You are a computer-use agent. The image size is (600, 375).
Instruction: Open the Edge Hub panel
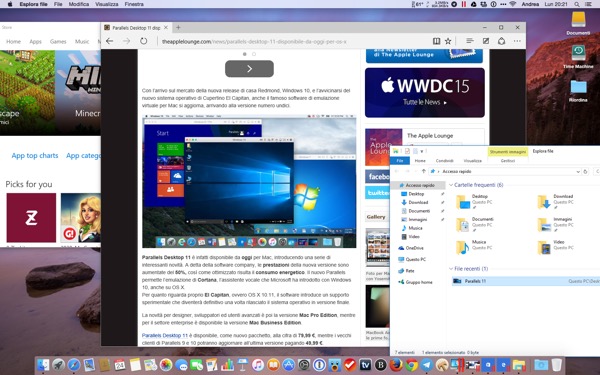click(470, 41)
